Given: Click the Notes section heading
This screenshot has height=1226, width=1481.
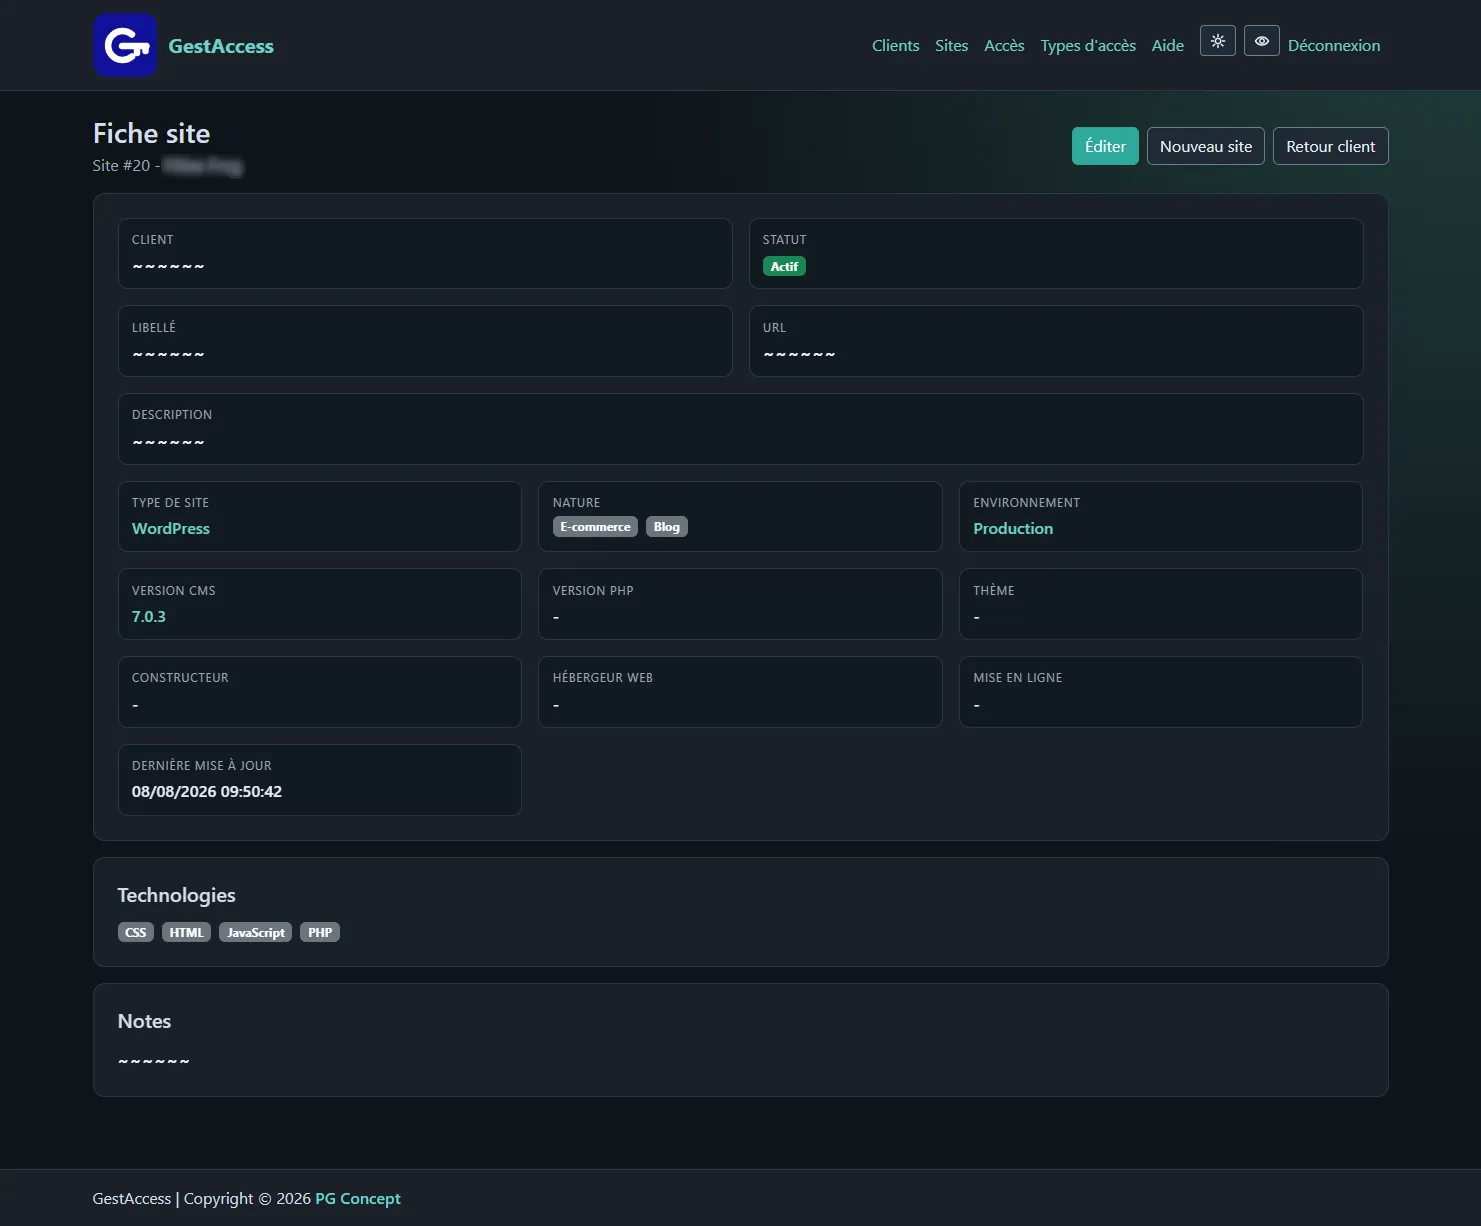Looking at the screenshot, I should (x=144, y=1021).
